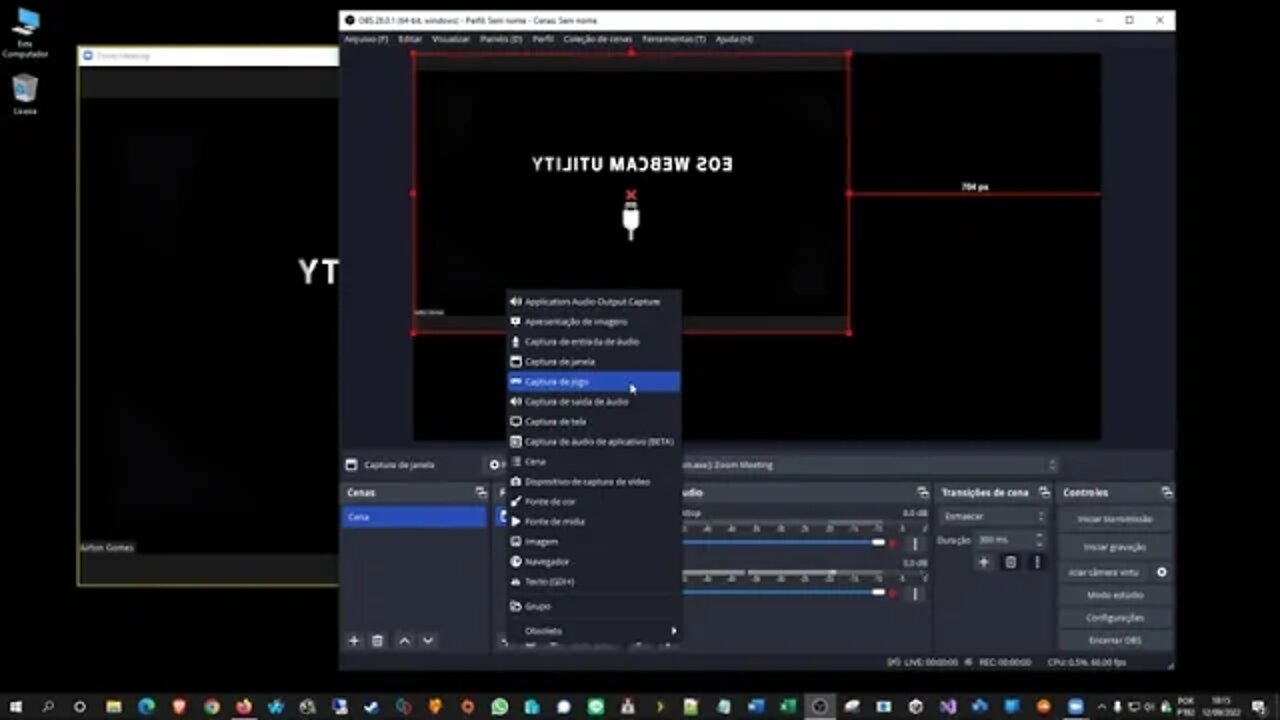Adjust the Duração spinner arrows
The image size is (1280, 720).
click(x=1040, y=540)
